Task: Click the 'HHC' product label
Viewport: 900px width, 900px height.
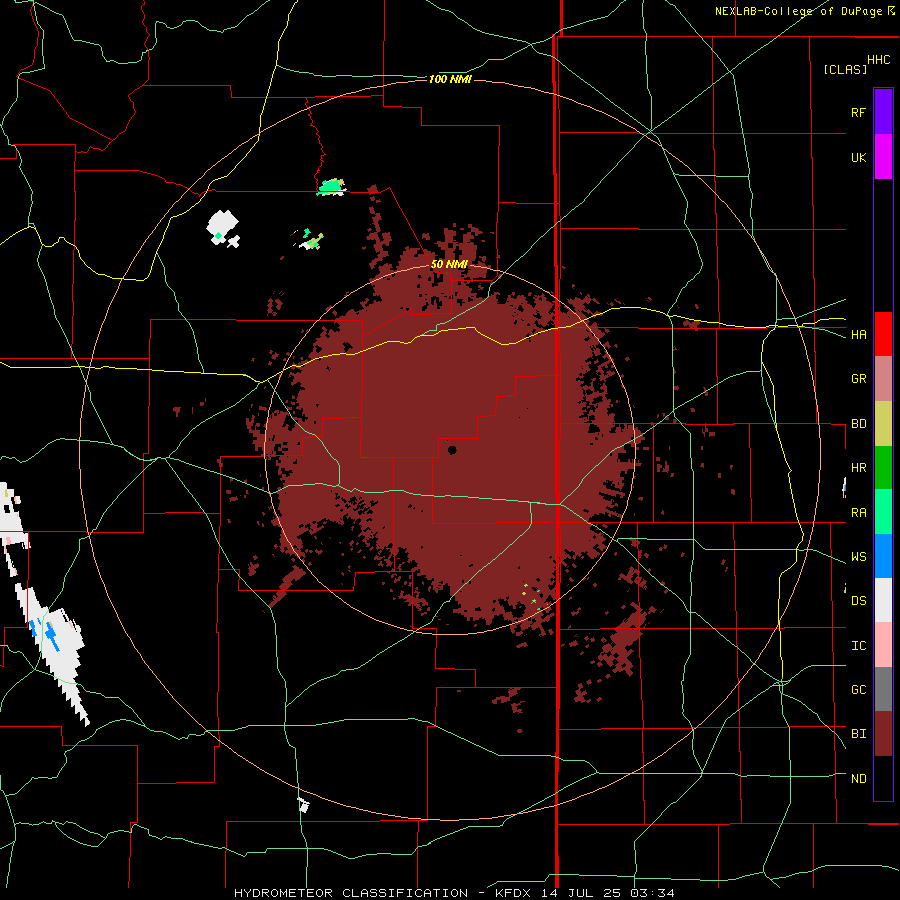Action: pos(878,60)
